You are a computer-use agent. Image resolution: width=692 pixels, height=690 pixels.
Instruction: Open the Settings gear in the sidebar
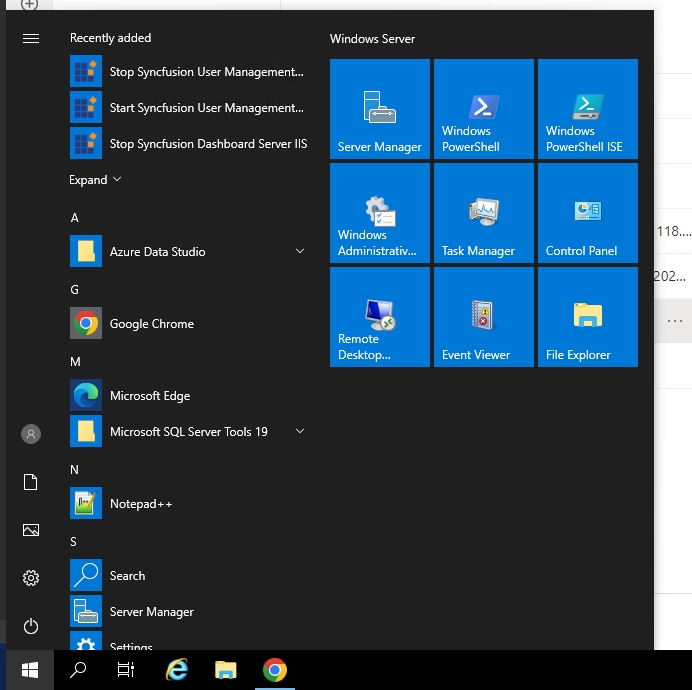click(31, 578)
